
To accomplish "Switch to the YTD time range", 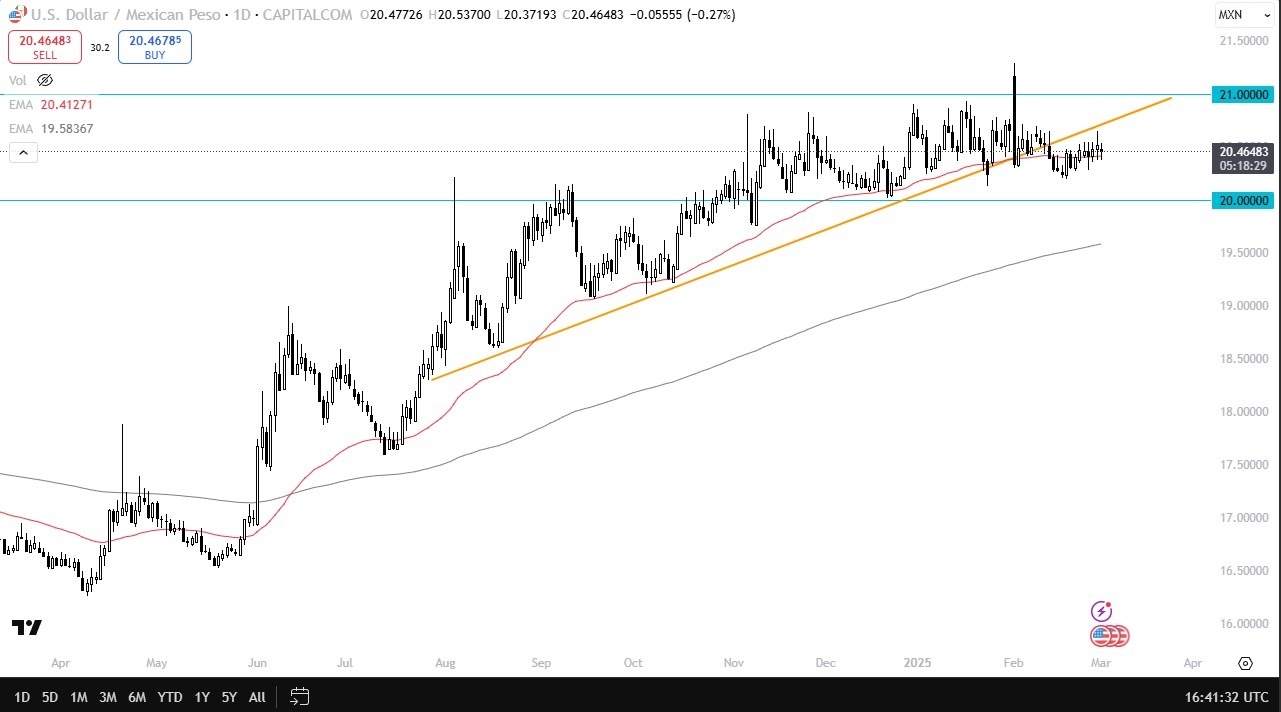I will [x=170, y=696].
